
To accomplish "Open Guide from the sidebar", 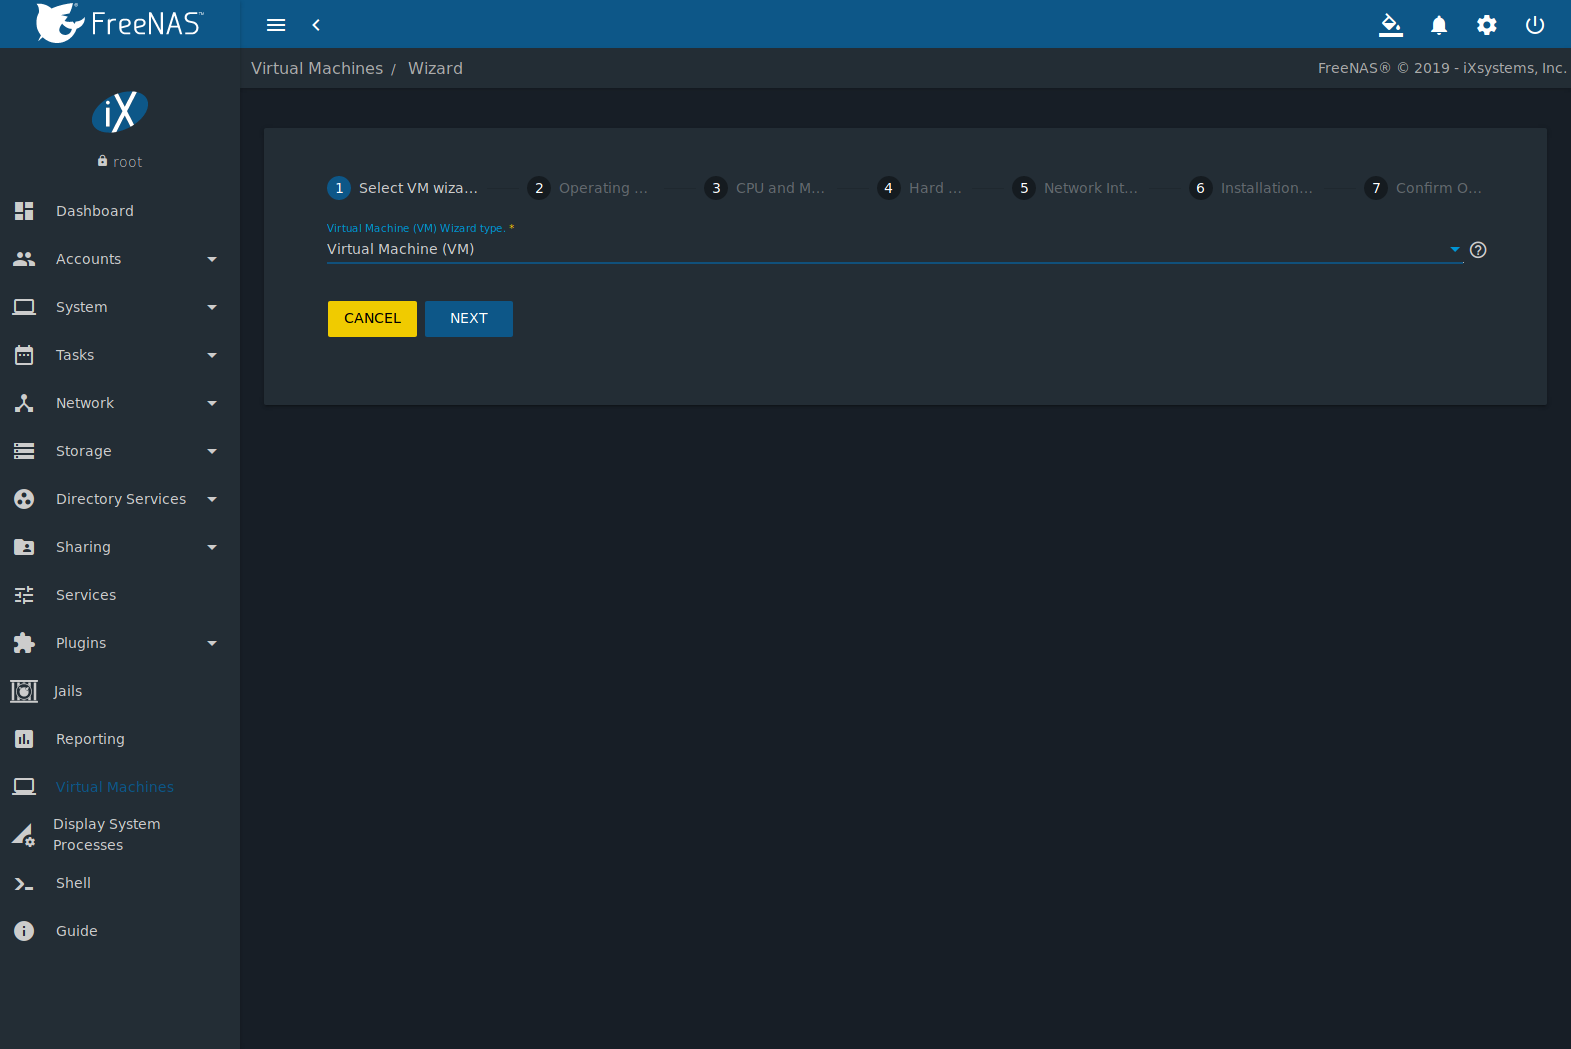I will (x=120, y=931).
